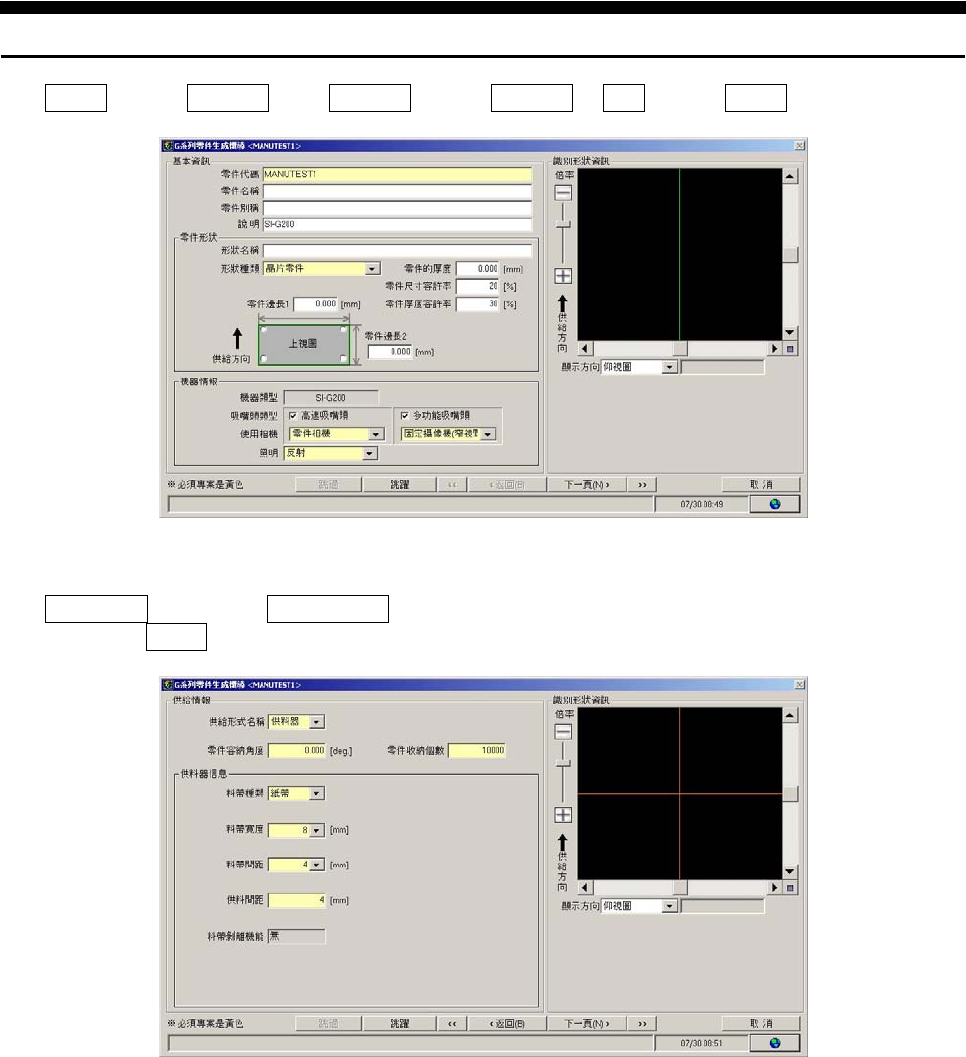
Task: Toggle the 高速吸嘴頭 checkbox
Action: pos(293,416)
